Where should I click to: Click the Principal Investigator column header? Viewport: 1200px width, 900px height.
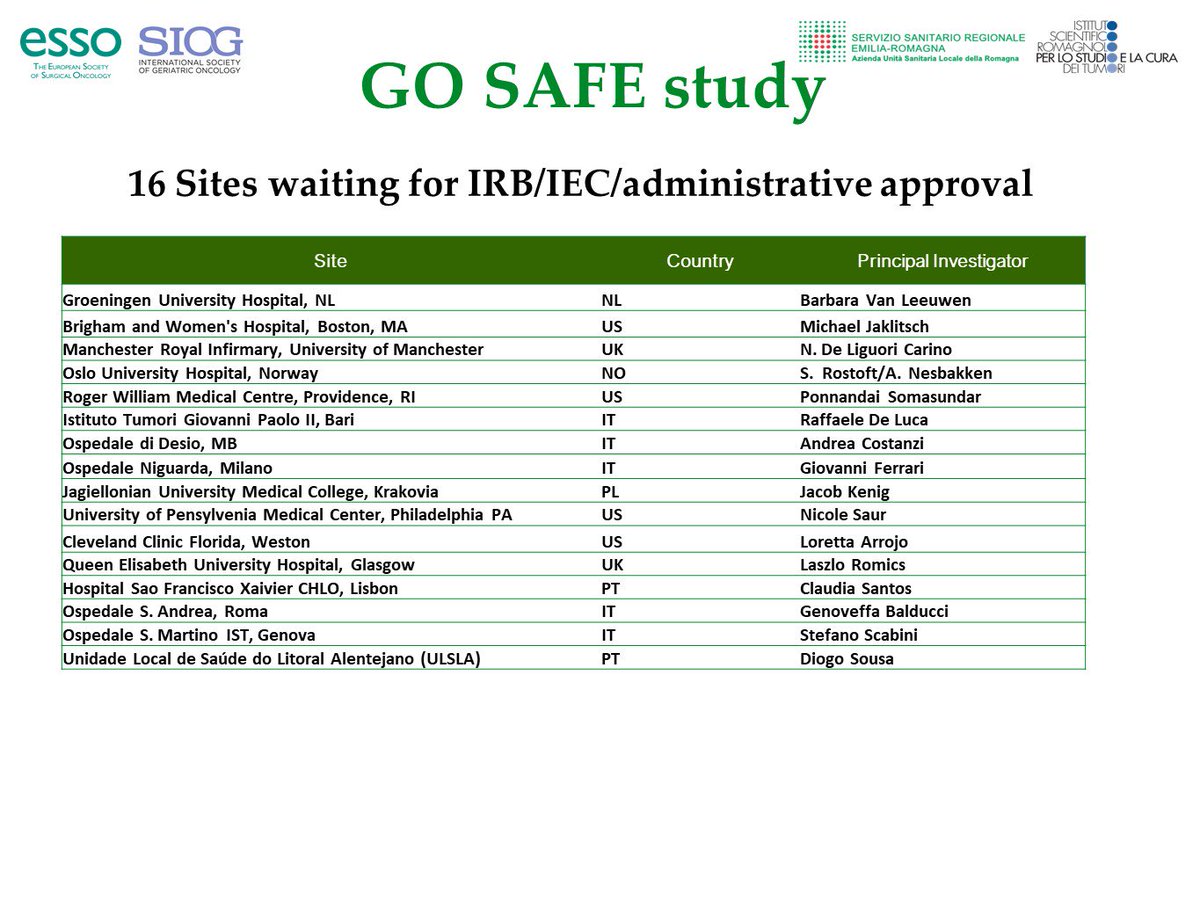pyautogui.click(x=942, y=261)
